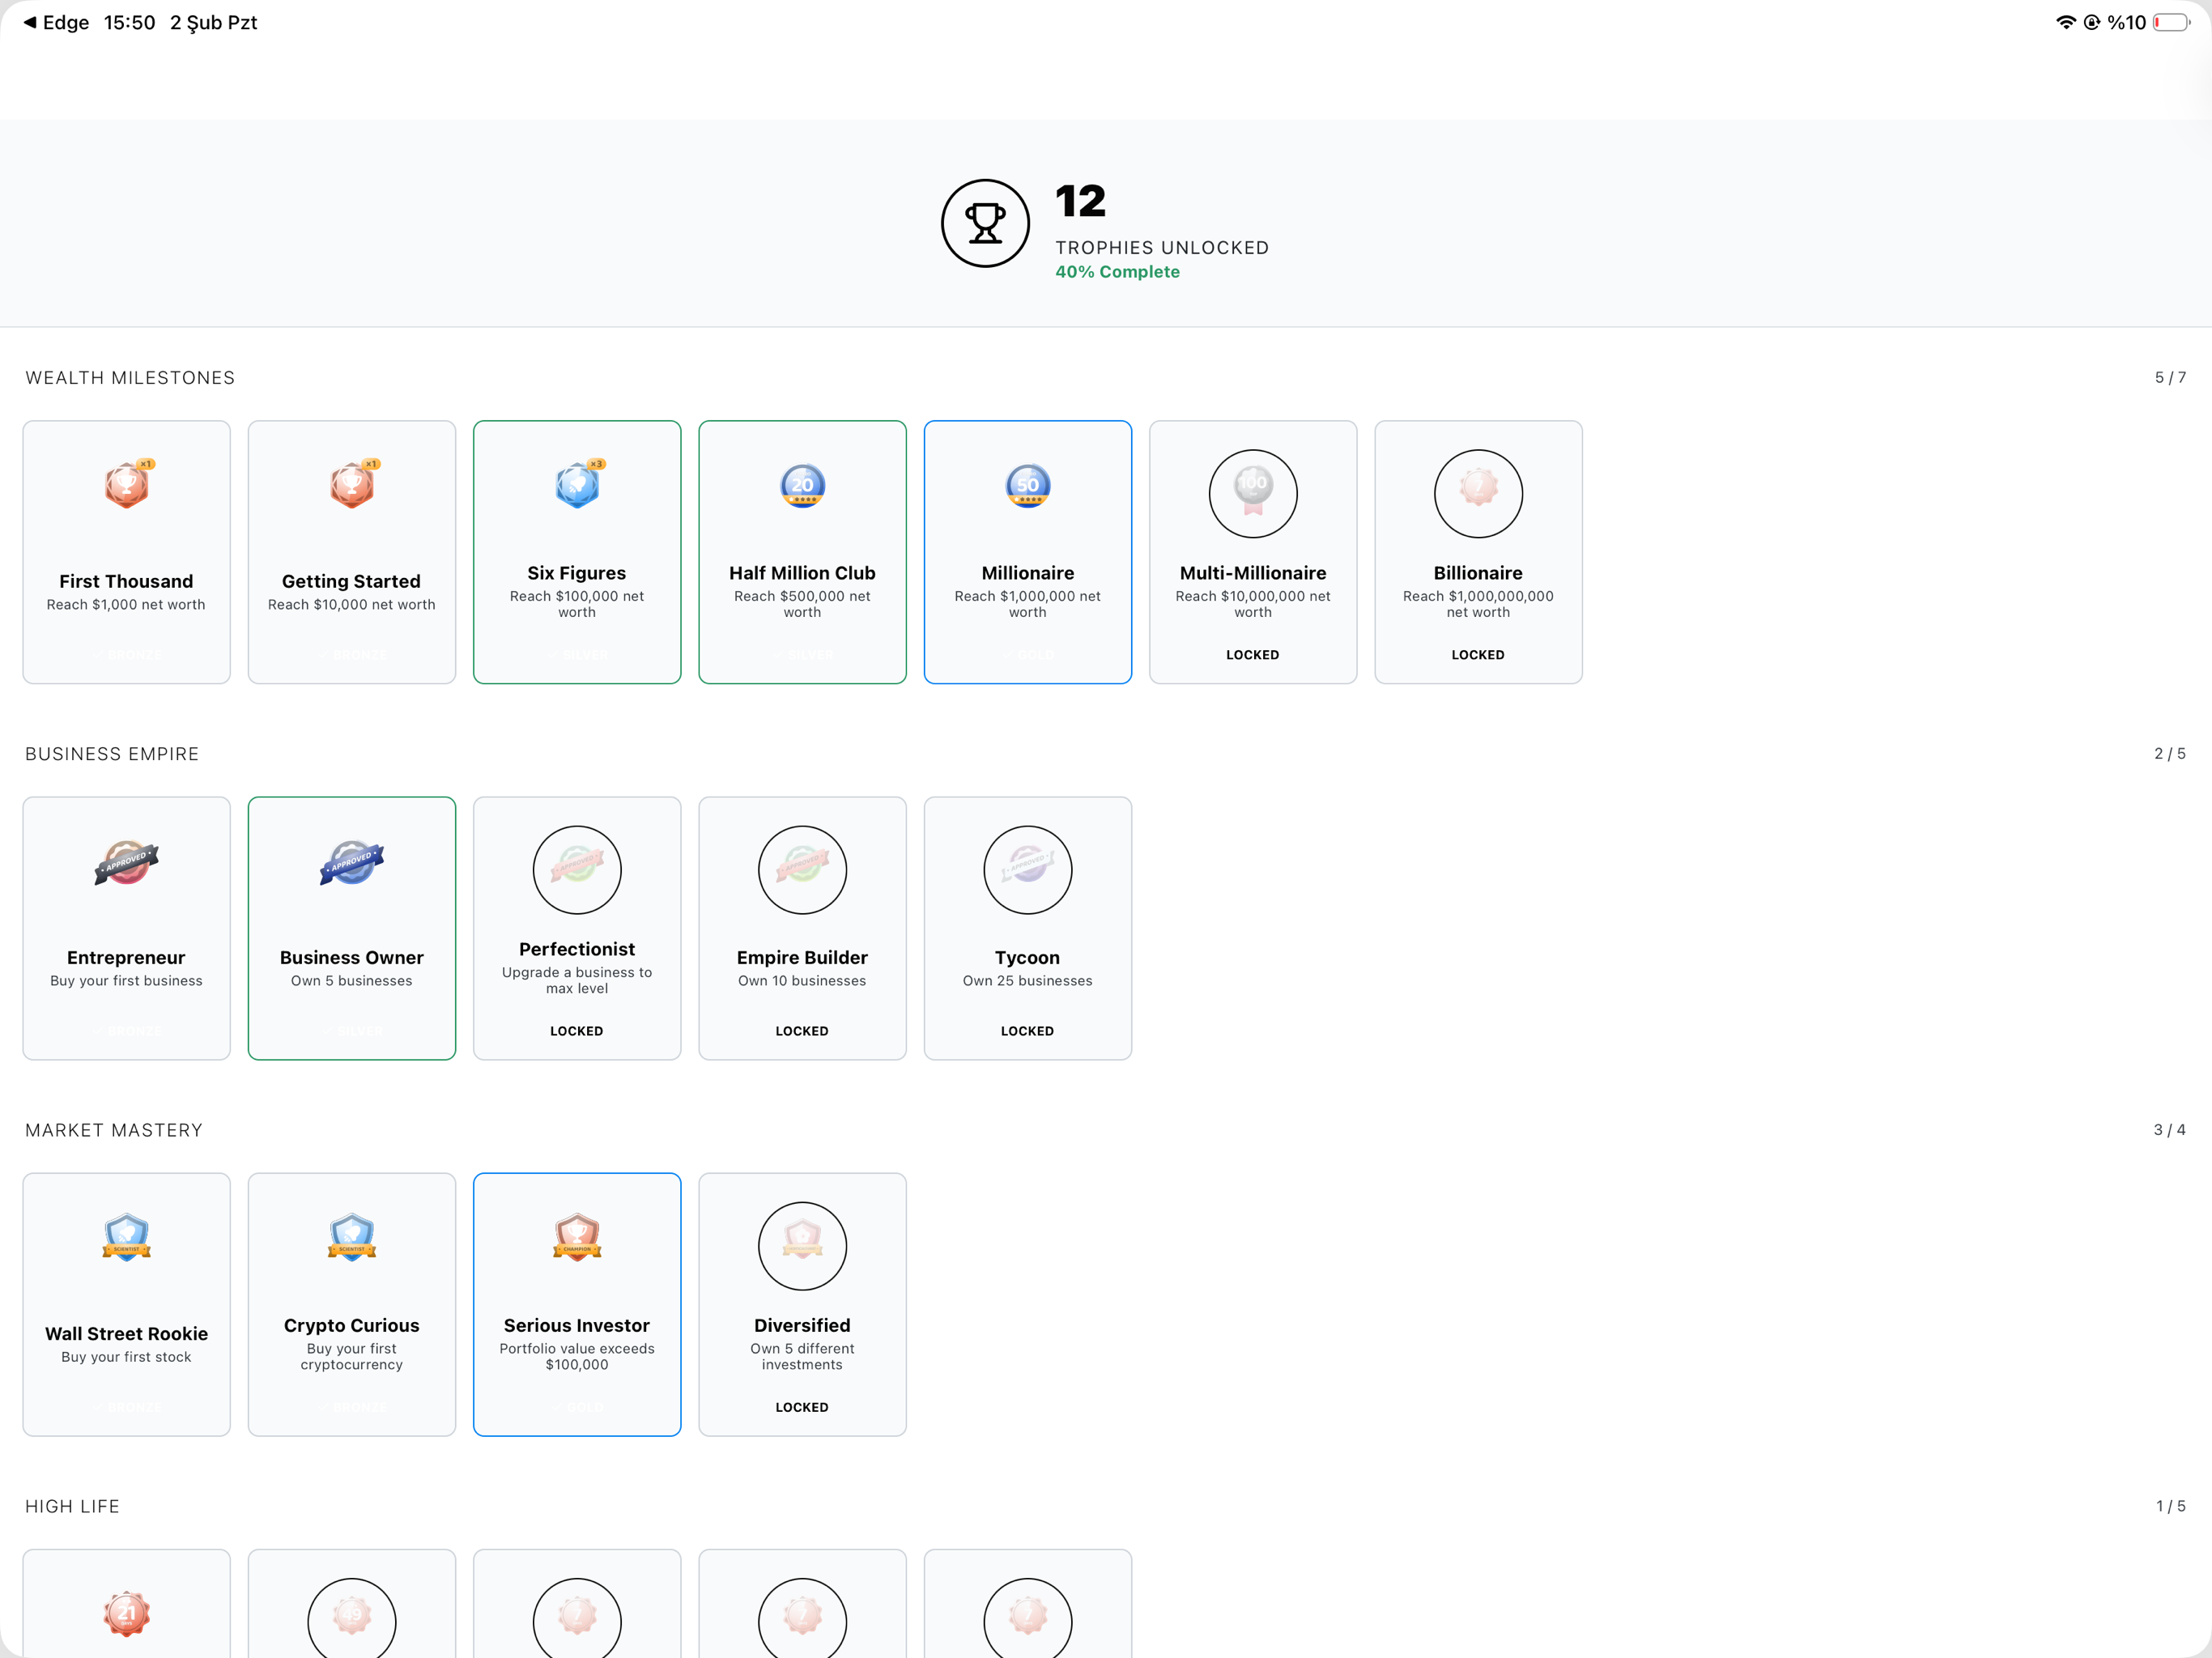Tap the locked Multi-Millionaire 100 medal icon
This screenshot has height=1658, width=2212.
pyautogui.click(x=1253, y=494)
